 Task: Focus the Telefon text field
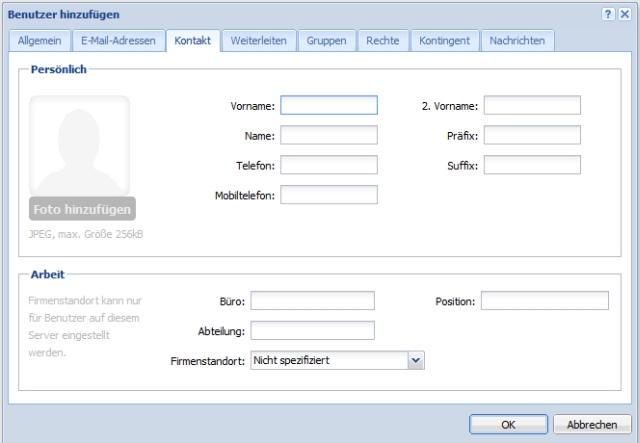(328, 165)
